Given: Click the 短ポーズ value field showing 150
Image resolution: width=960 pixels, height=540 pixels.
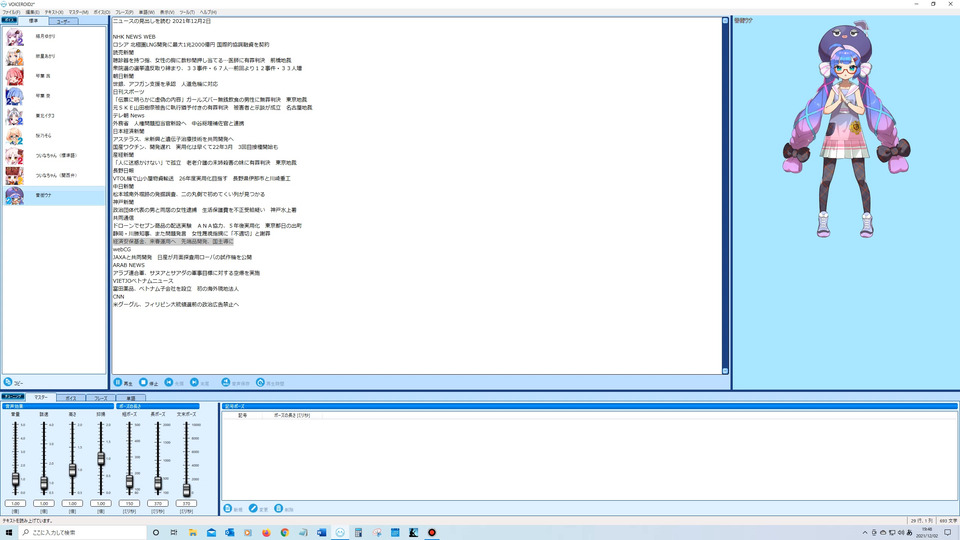Looking at the screenshot, I should point(129,503).
